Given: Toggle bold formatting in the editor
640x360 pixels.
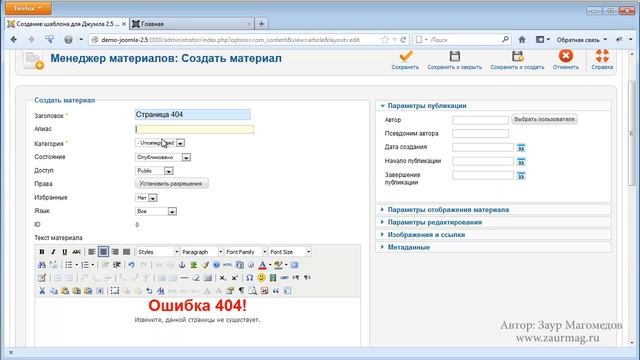Looking at the screenshot, I should [42, 252].
